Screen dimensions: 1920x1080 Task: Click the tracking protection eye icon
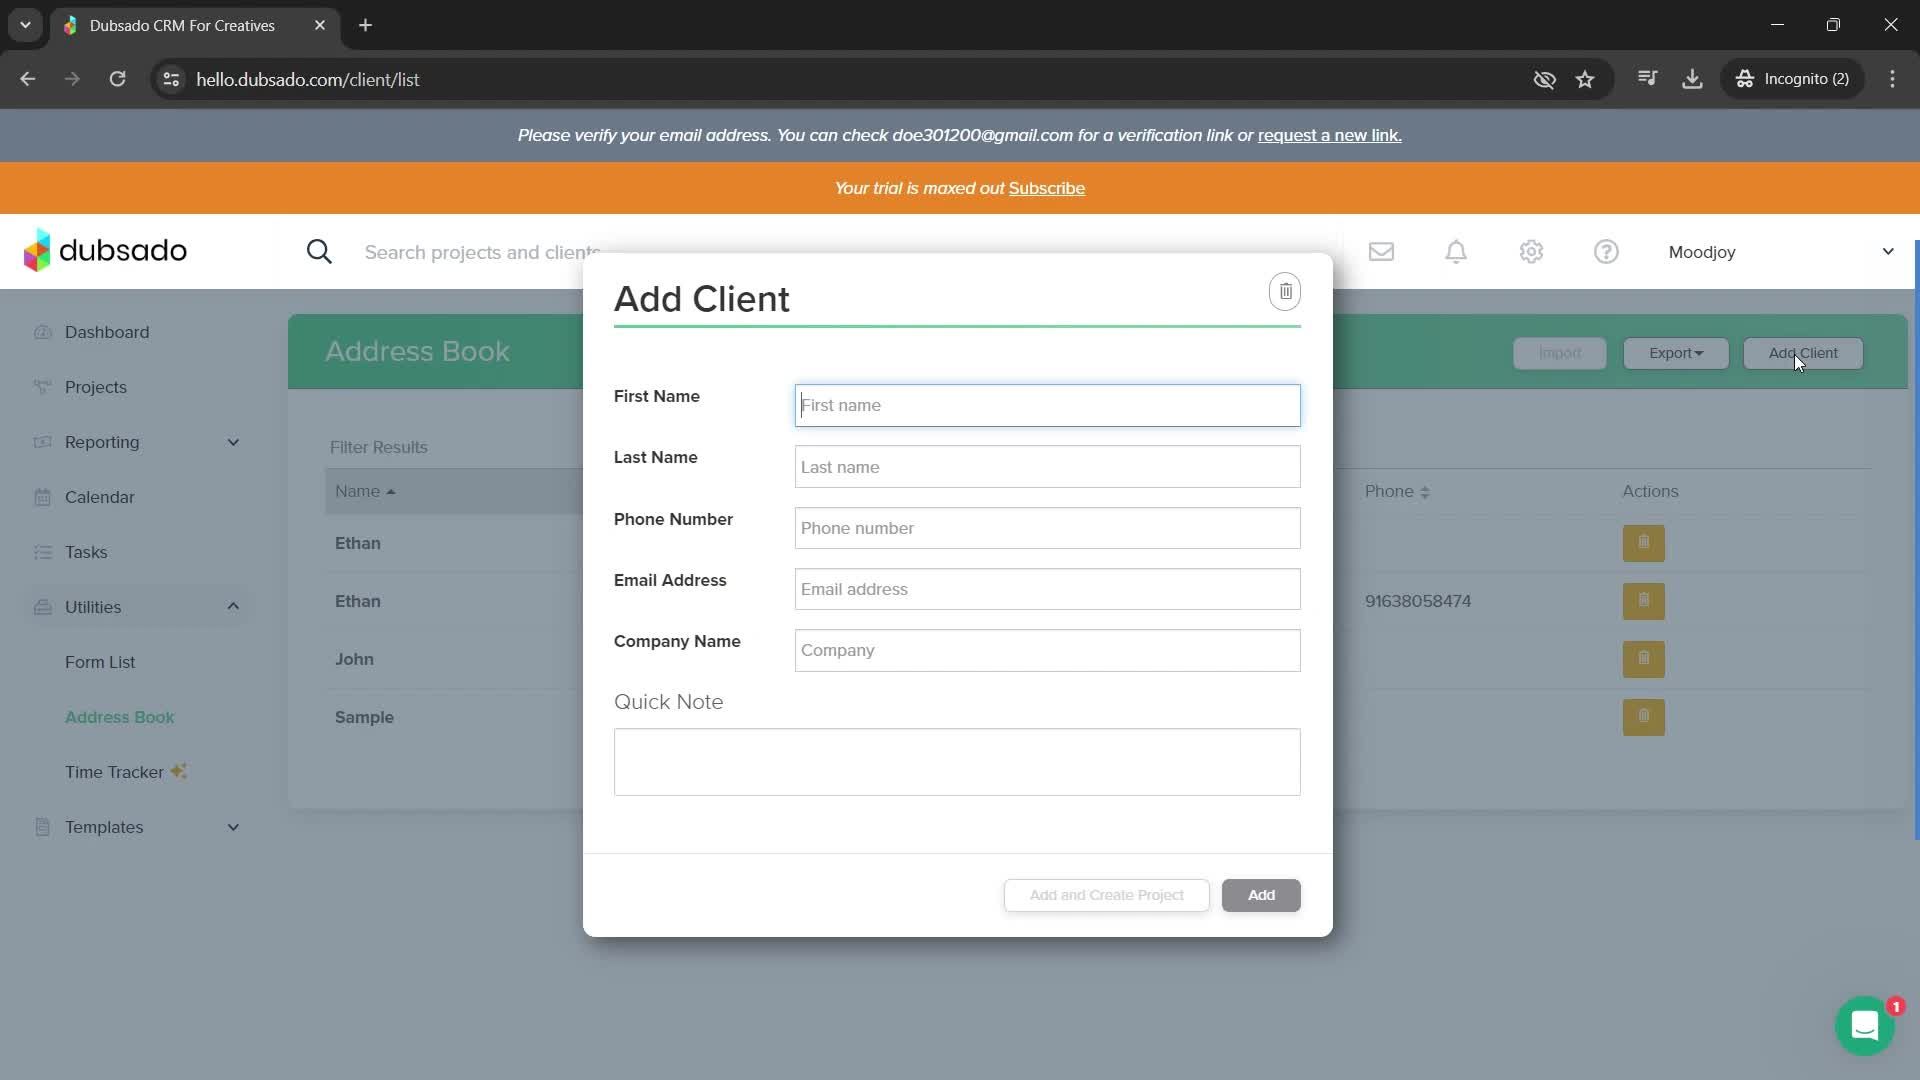tap(1544, 79)
